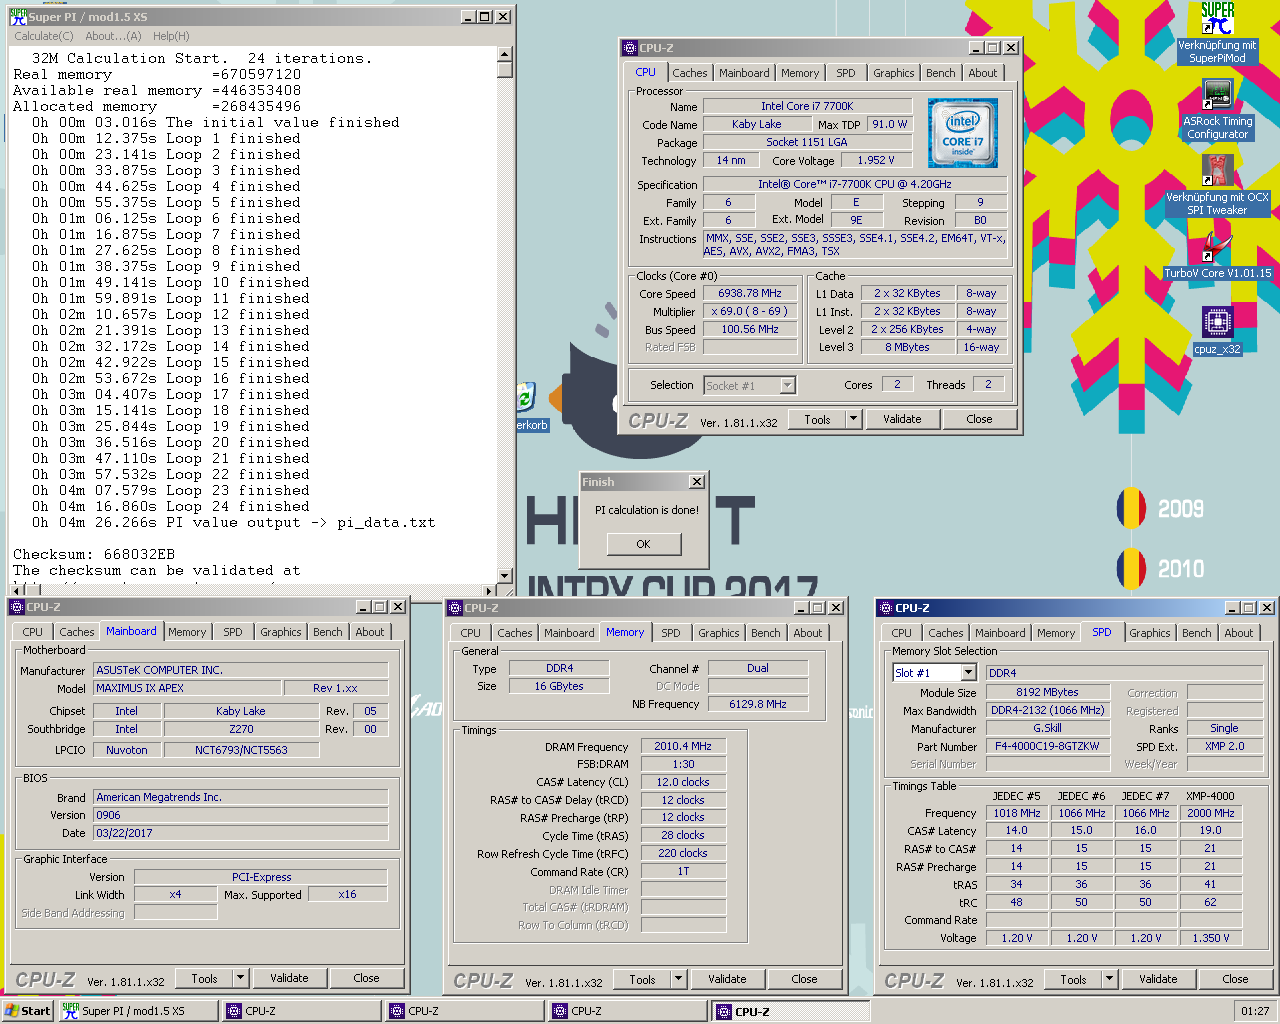Click the BIOS version 0906 field
Screen dimensions: 1280x1024
point(241,815)
